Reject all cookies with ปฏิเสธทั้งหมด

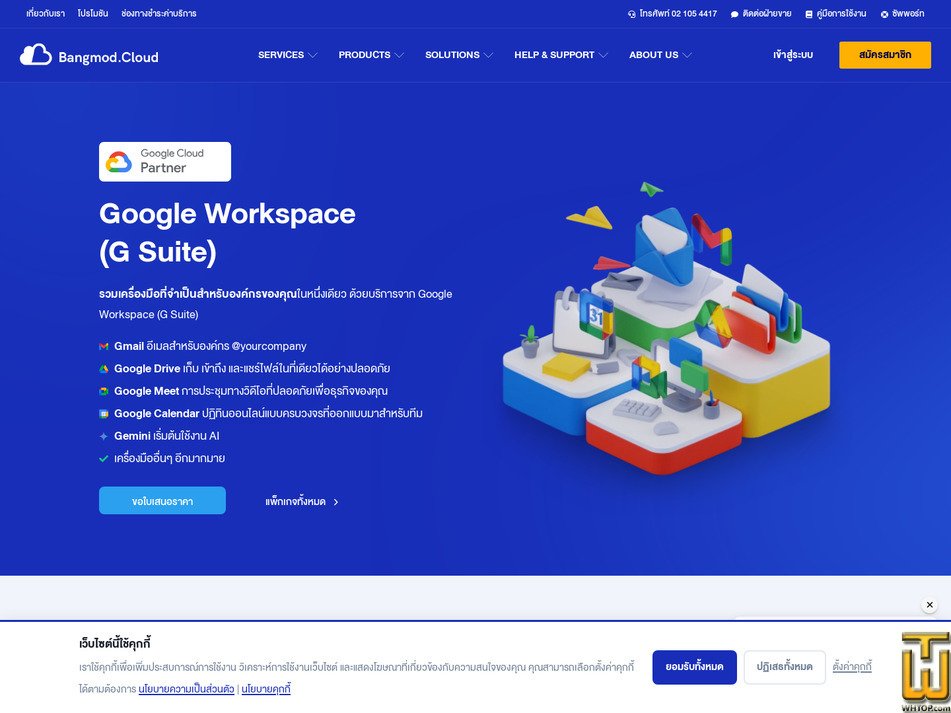(784, 667)
